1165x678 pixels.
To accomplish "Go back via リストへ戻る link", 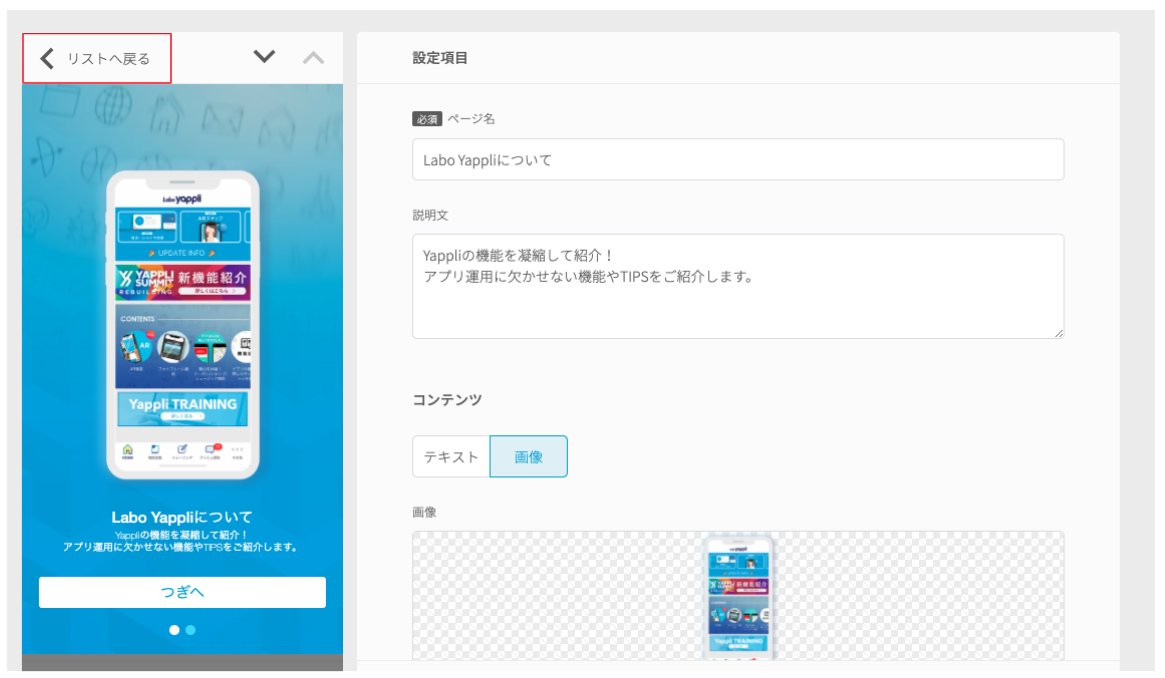I will 97,58.
